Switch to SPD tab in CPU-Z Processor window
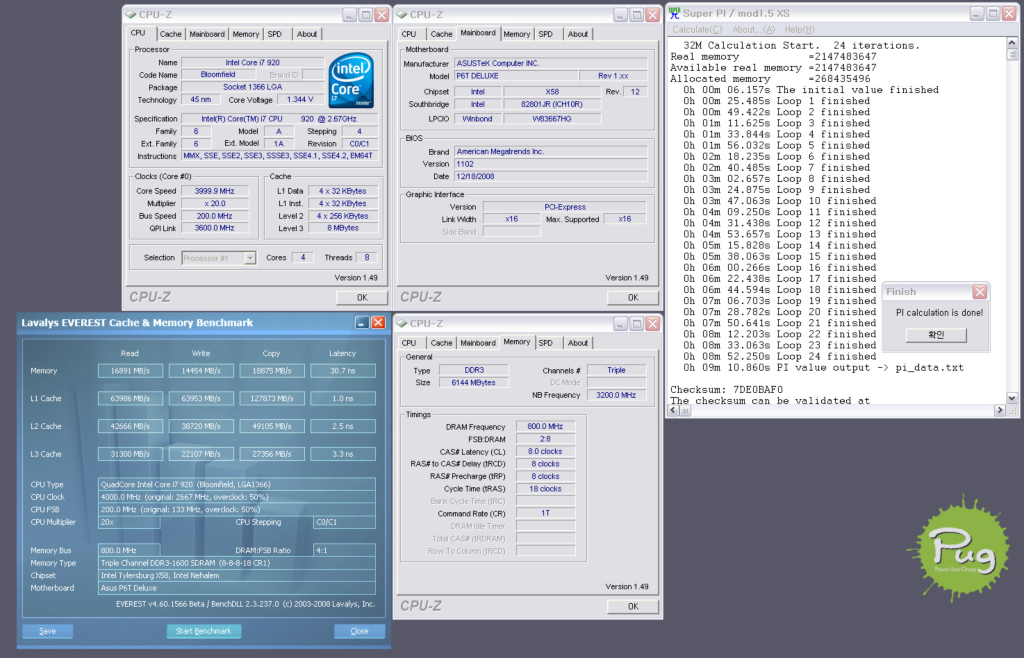This screenshot has width=1024, height=658. 275,34
